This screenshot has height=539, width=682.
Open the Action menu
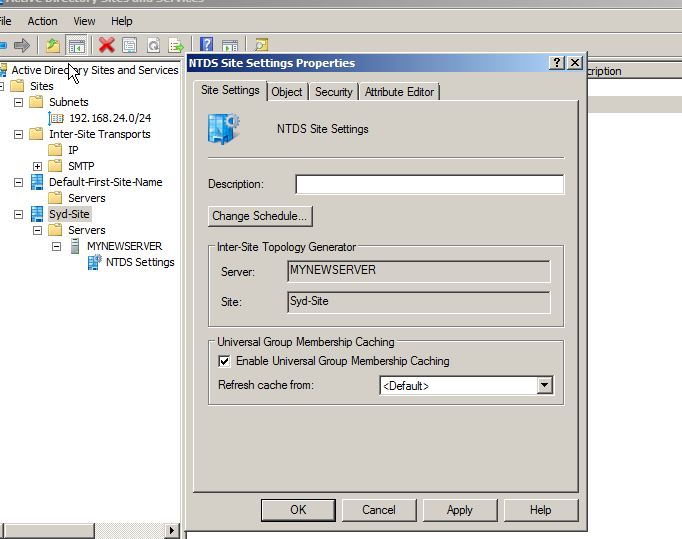point(42,21)
